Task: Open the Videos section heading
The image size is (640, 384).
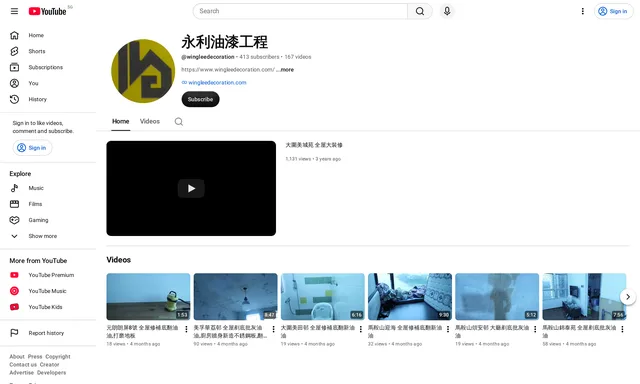Action: (x=118, y=260)
